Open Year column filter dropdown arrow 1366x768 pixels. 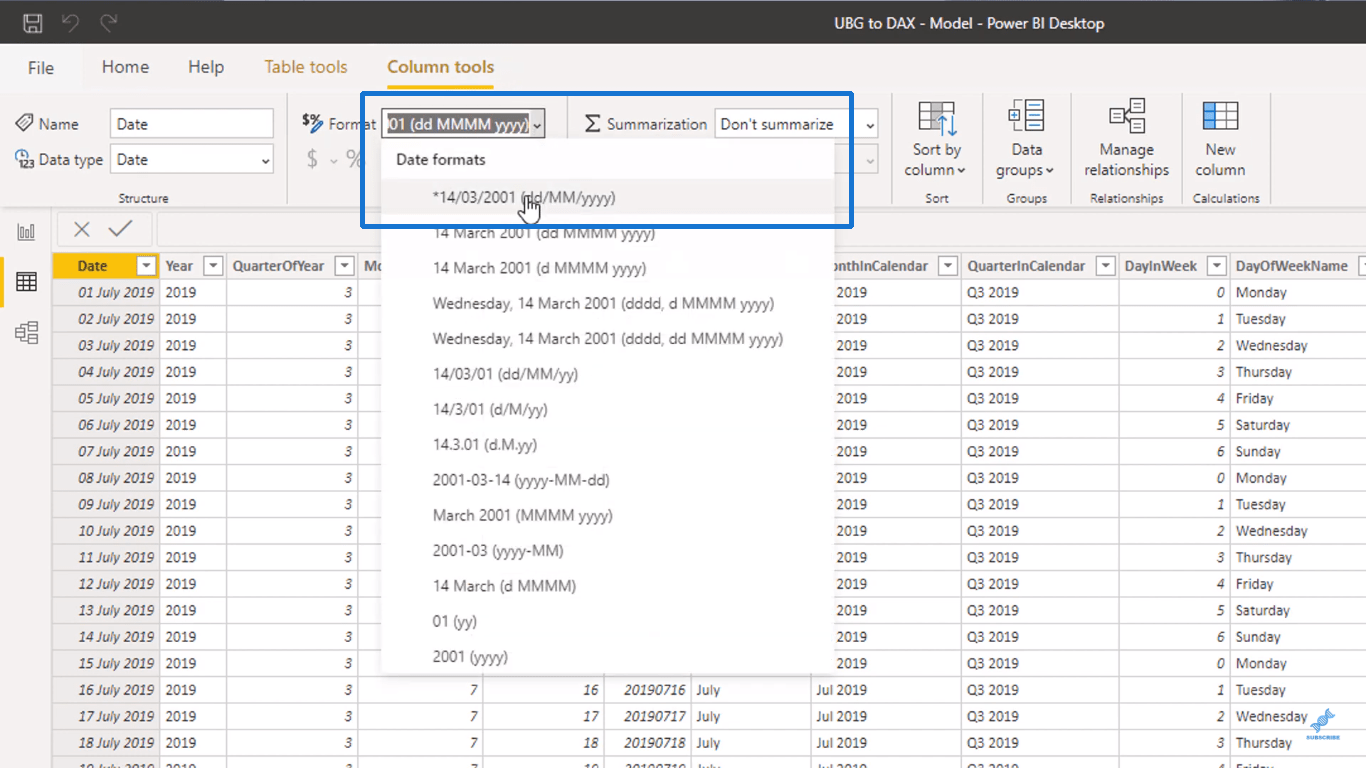point(212,266)
